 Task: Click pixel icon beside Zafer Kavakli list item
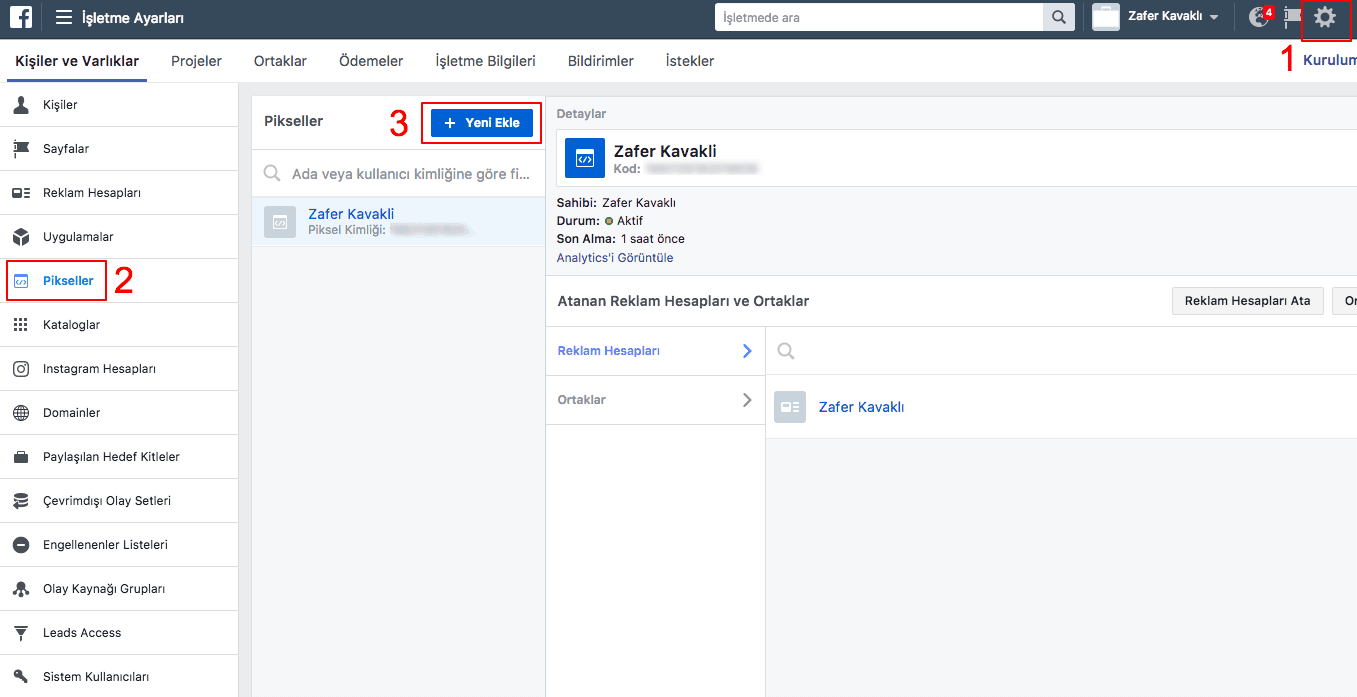pos(280,222)
